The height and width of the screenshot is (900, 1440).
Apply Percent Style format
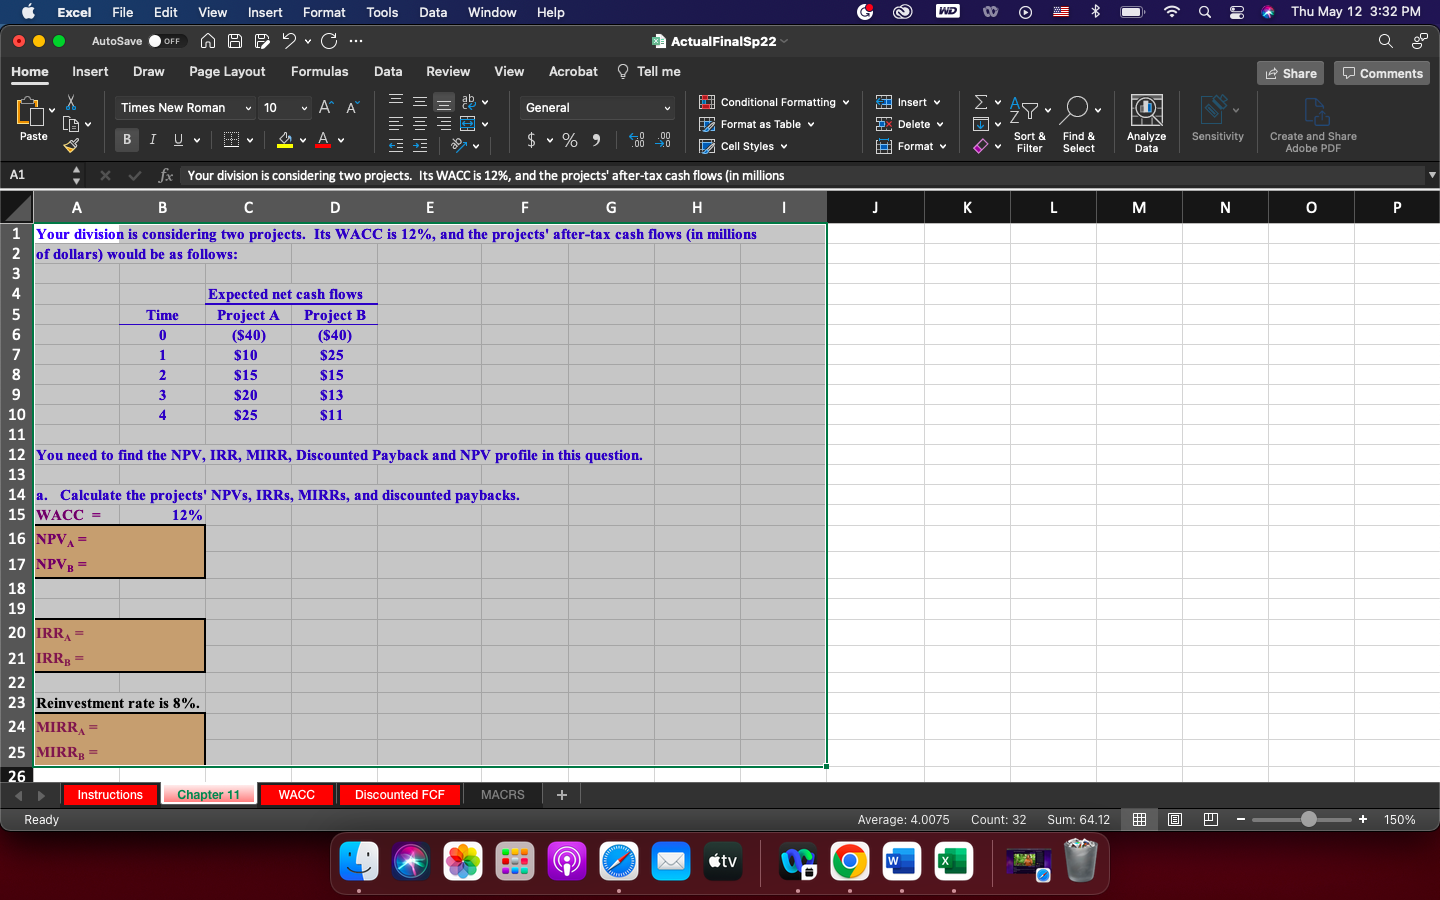(570, 140)
